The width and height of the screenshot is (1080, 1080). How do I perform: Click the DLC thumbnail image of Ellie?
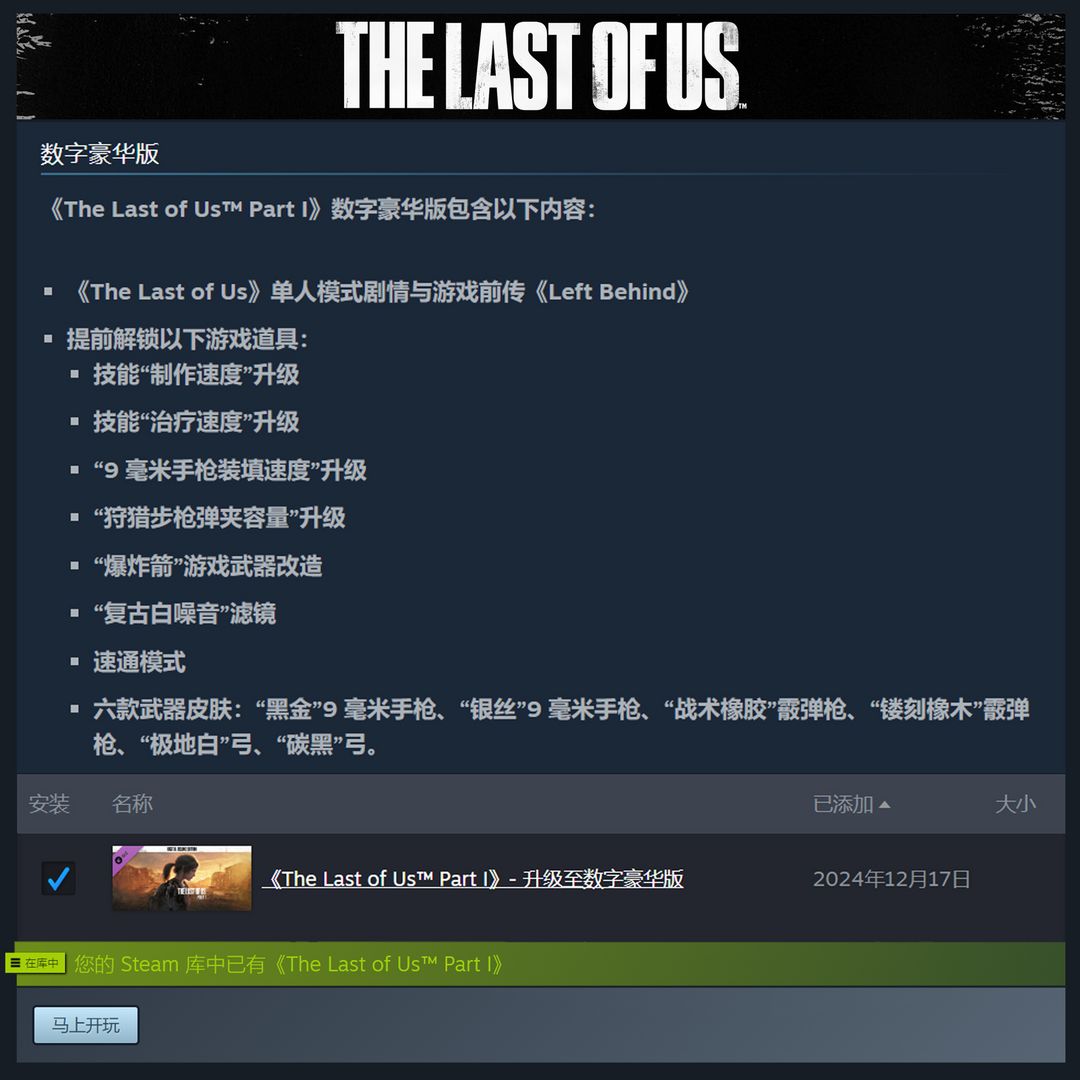point(182,878)
